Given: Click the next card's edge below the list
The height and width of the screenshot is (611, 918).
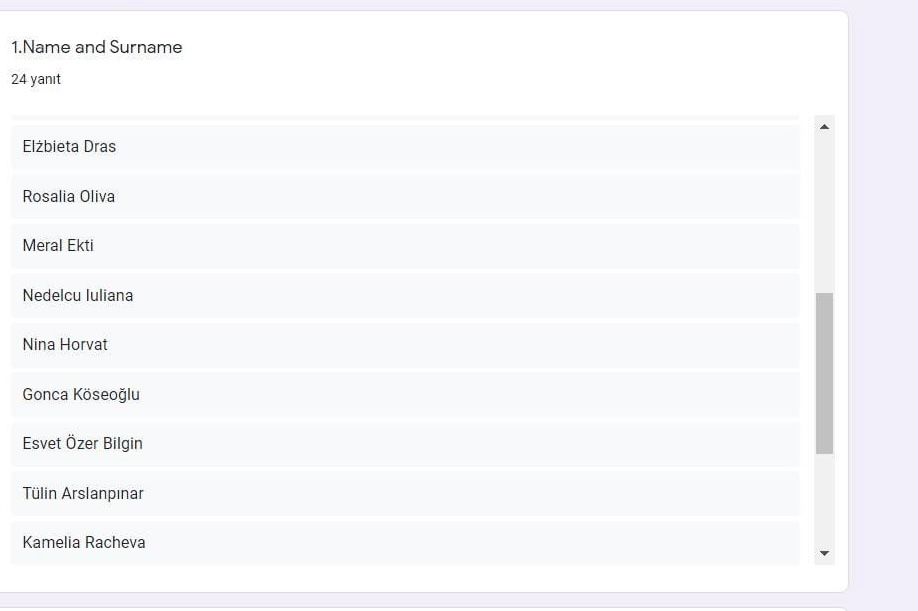Looking at the screenshot, I should click(x=424, y=608).
